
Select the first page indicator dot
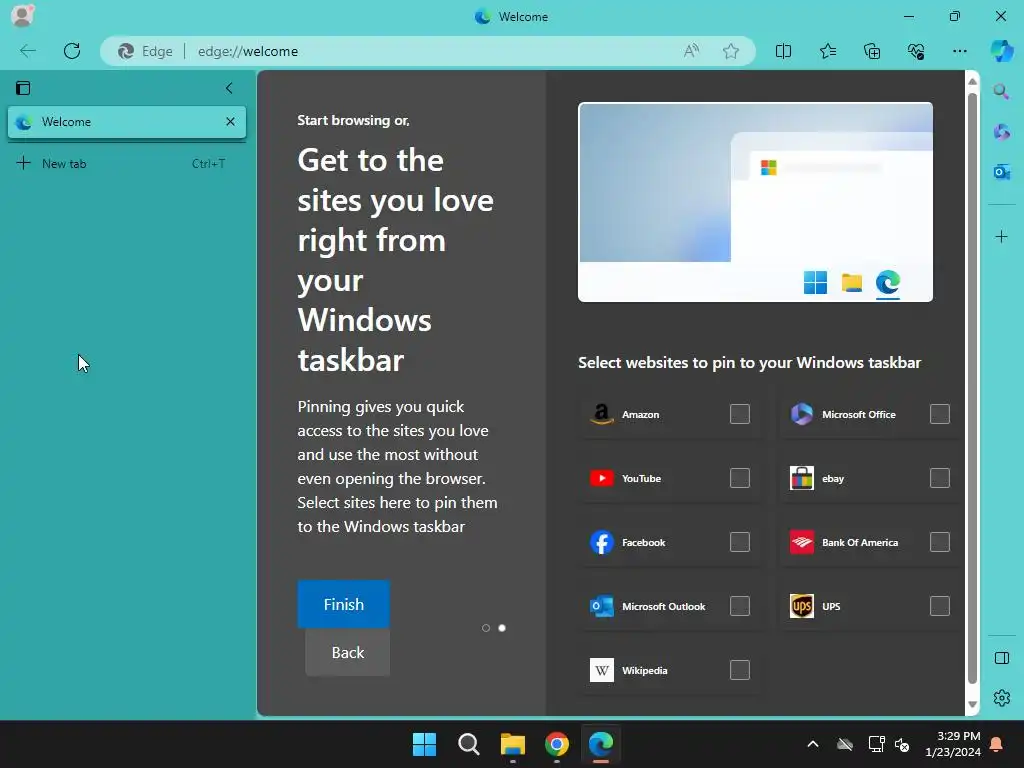[x=486, y=628]
